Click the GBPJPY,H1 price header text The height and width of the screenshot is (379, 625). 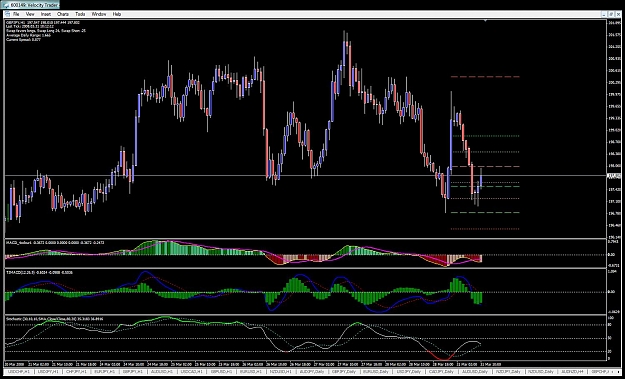[x=42, y=23]
